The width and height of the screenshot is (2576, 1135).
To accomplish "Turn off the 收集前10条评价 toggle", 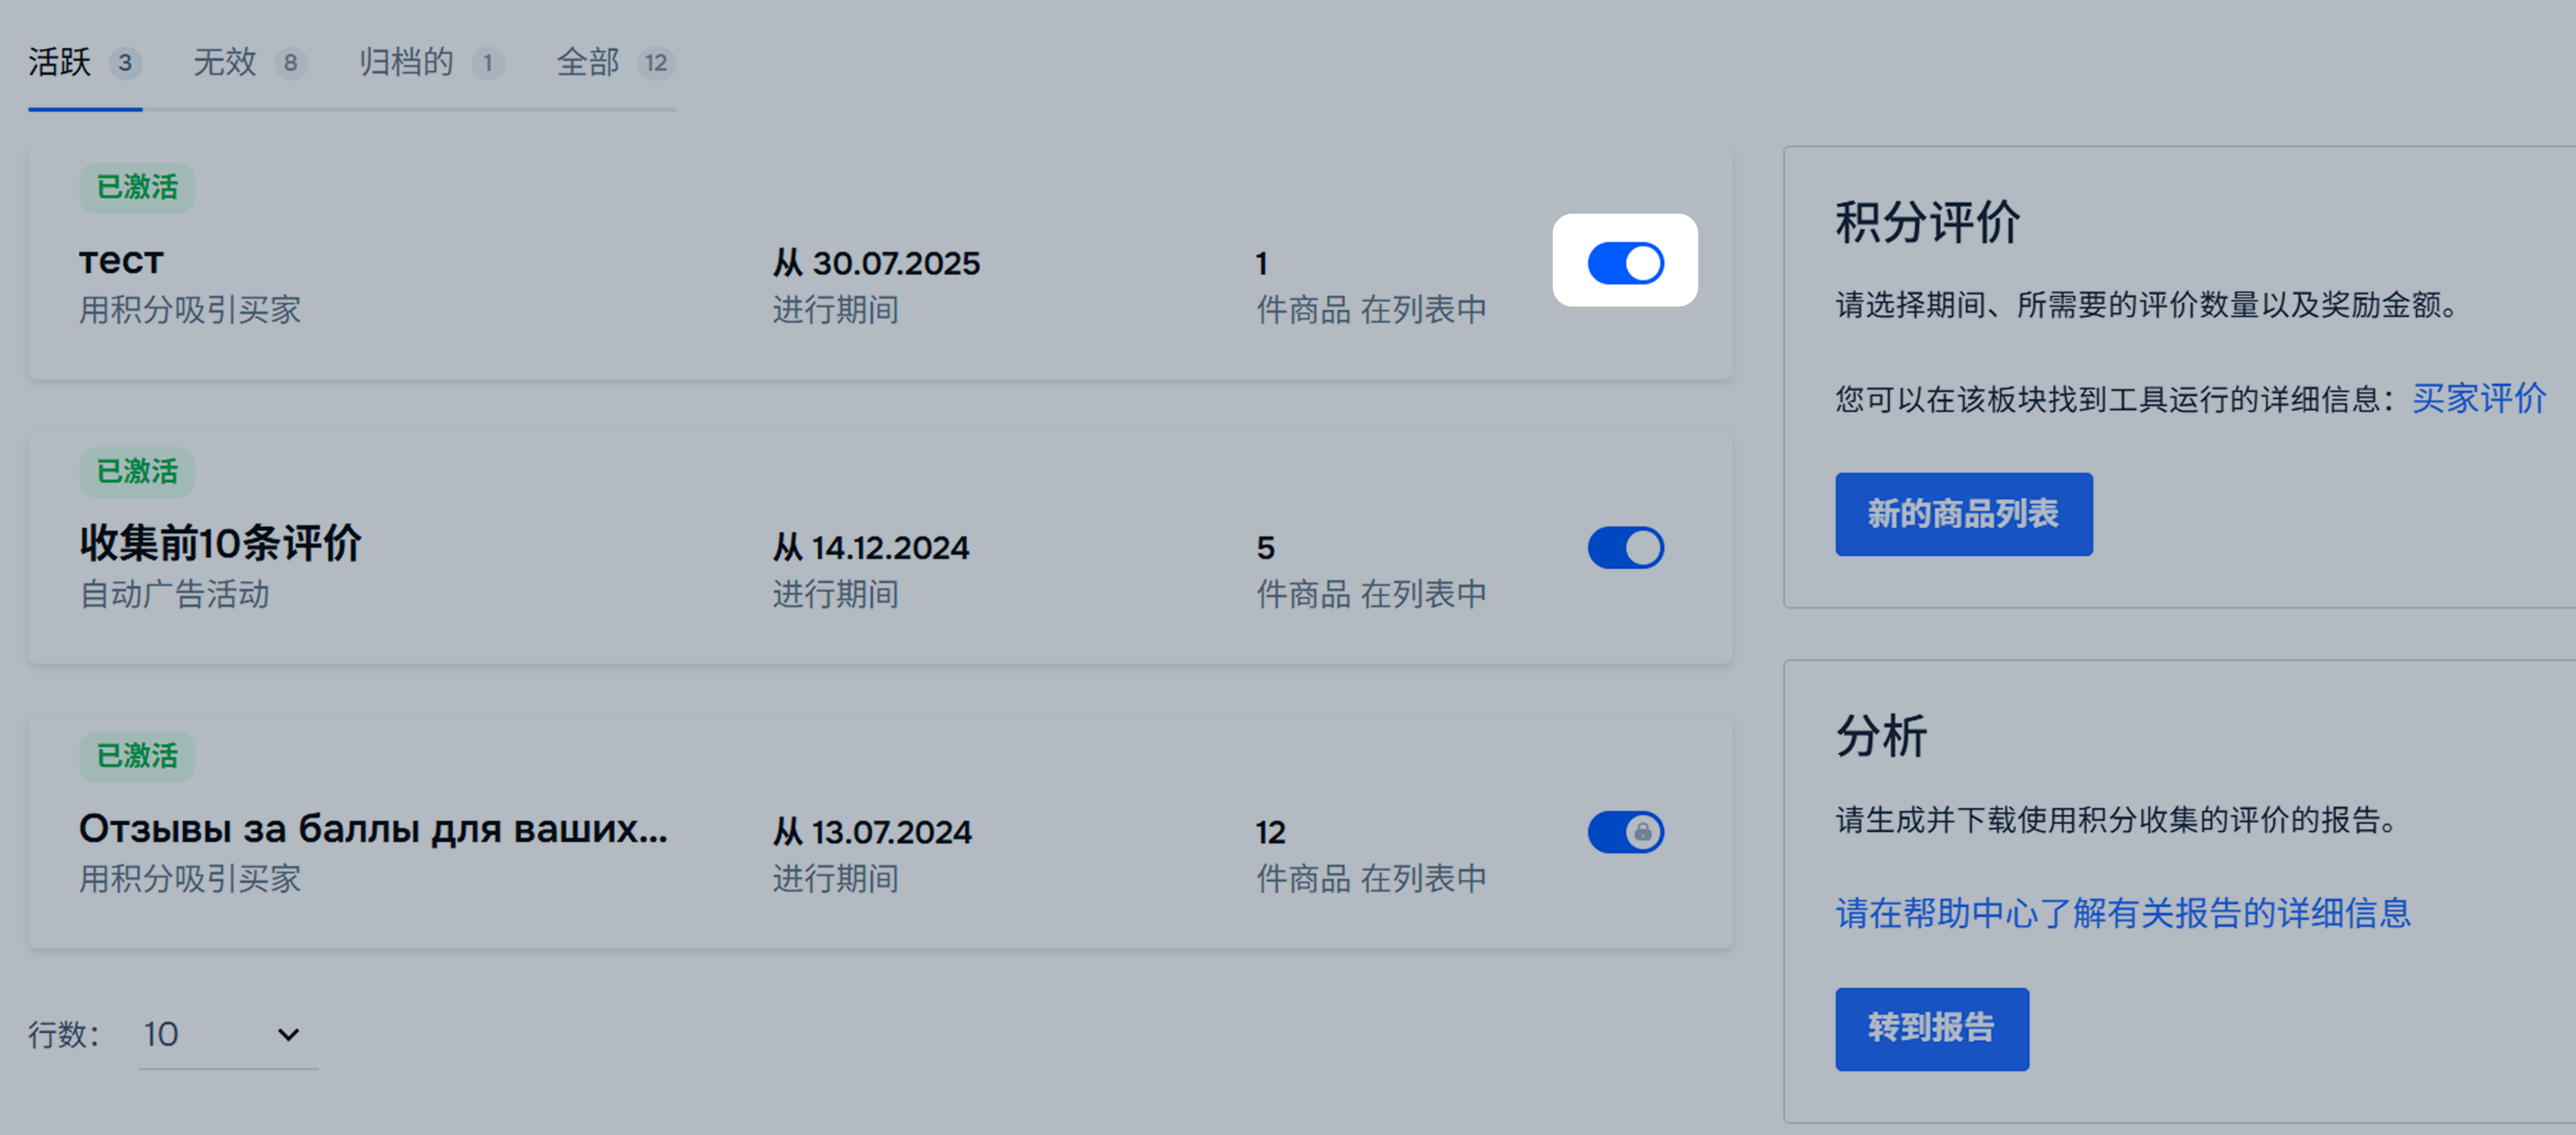I will (x=1625, y=548).
